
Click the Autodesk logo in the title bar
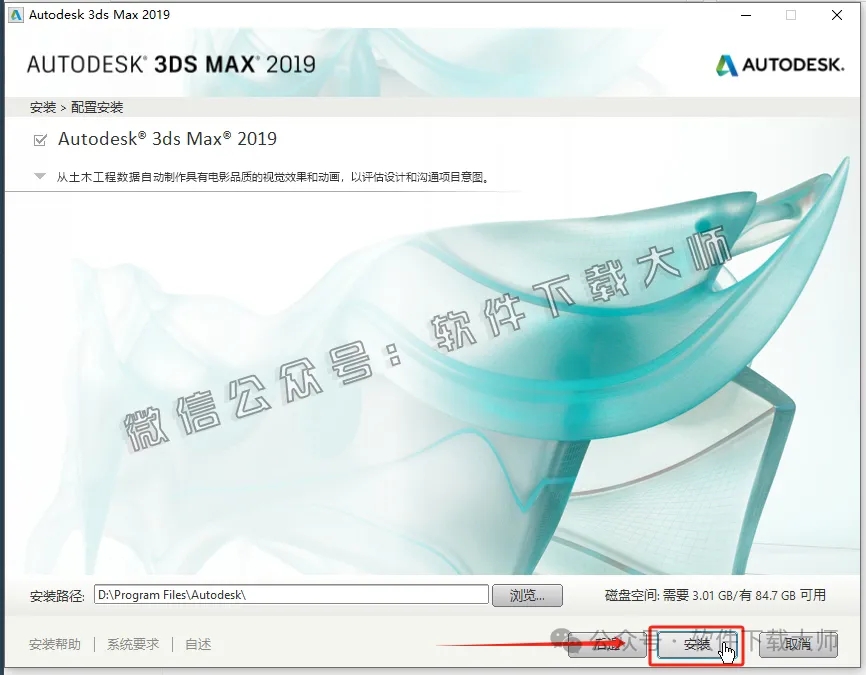point(14,14)
